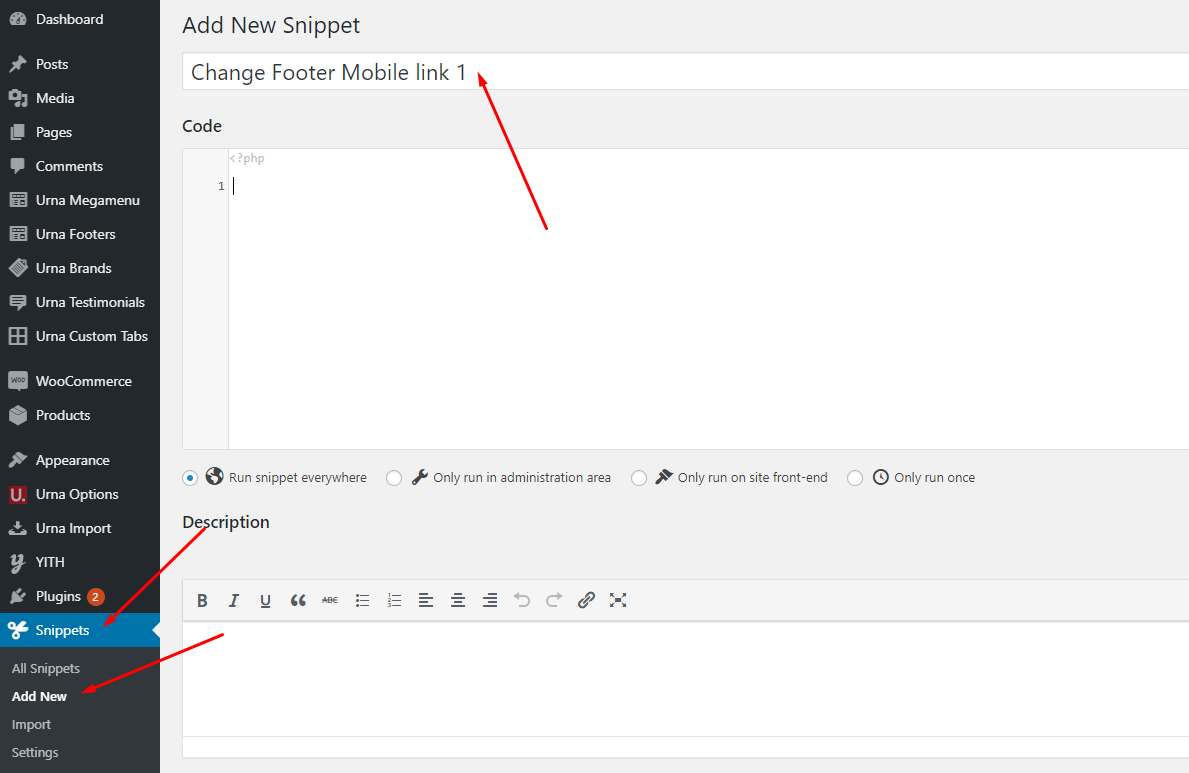Click the Bold formatting icon
This screenshot has width=1189, height=773.
[x=202, y=601]
